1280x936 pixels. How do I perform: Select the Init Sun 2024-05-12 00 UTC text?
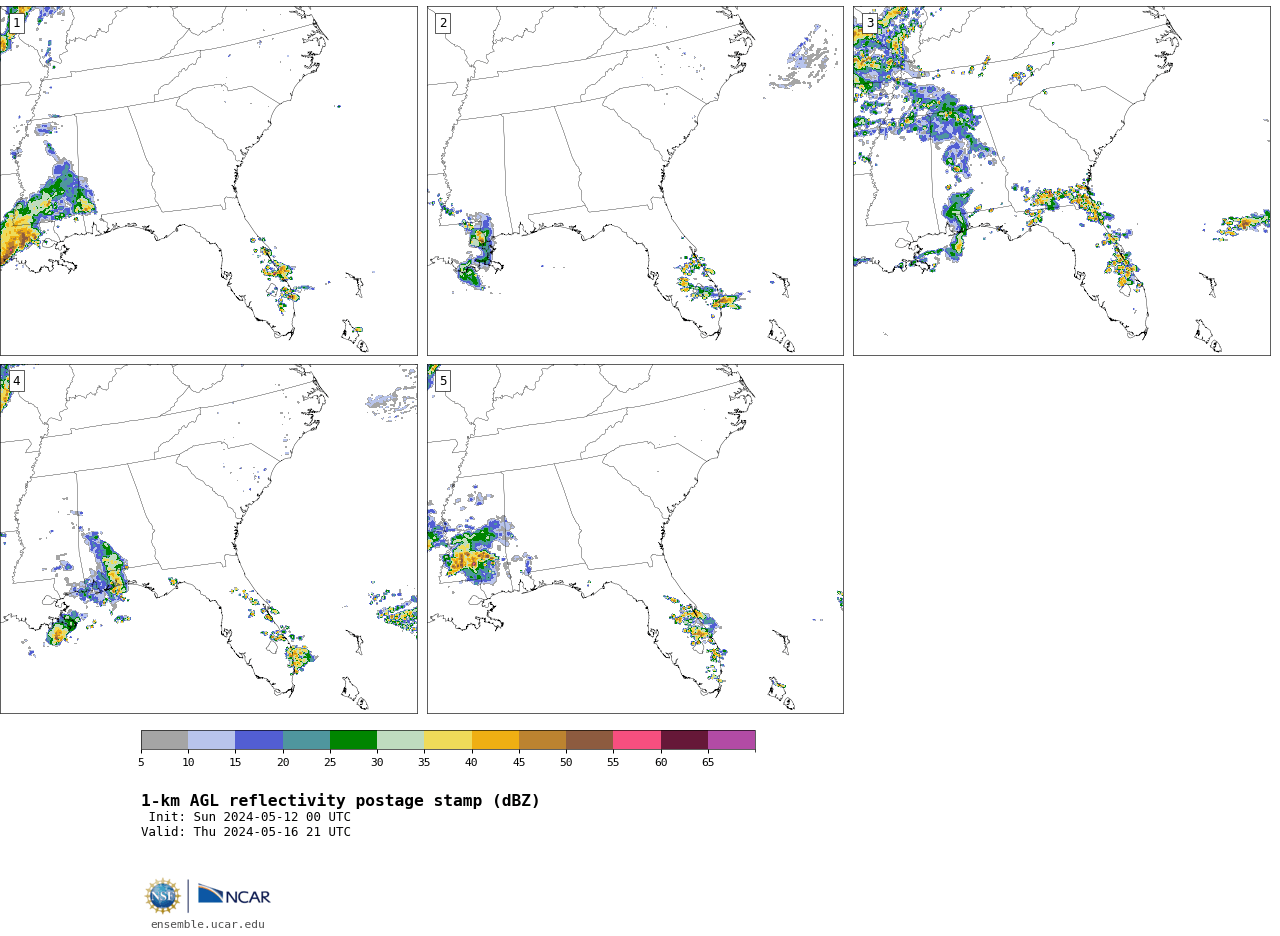tap(250, 817)
